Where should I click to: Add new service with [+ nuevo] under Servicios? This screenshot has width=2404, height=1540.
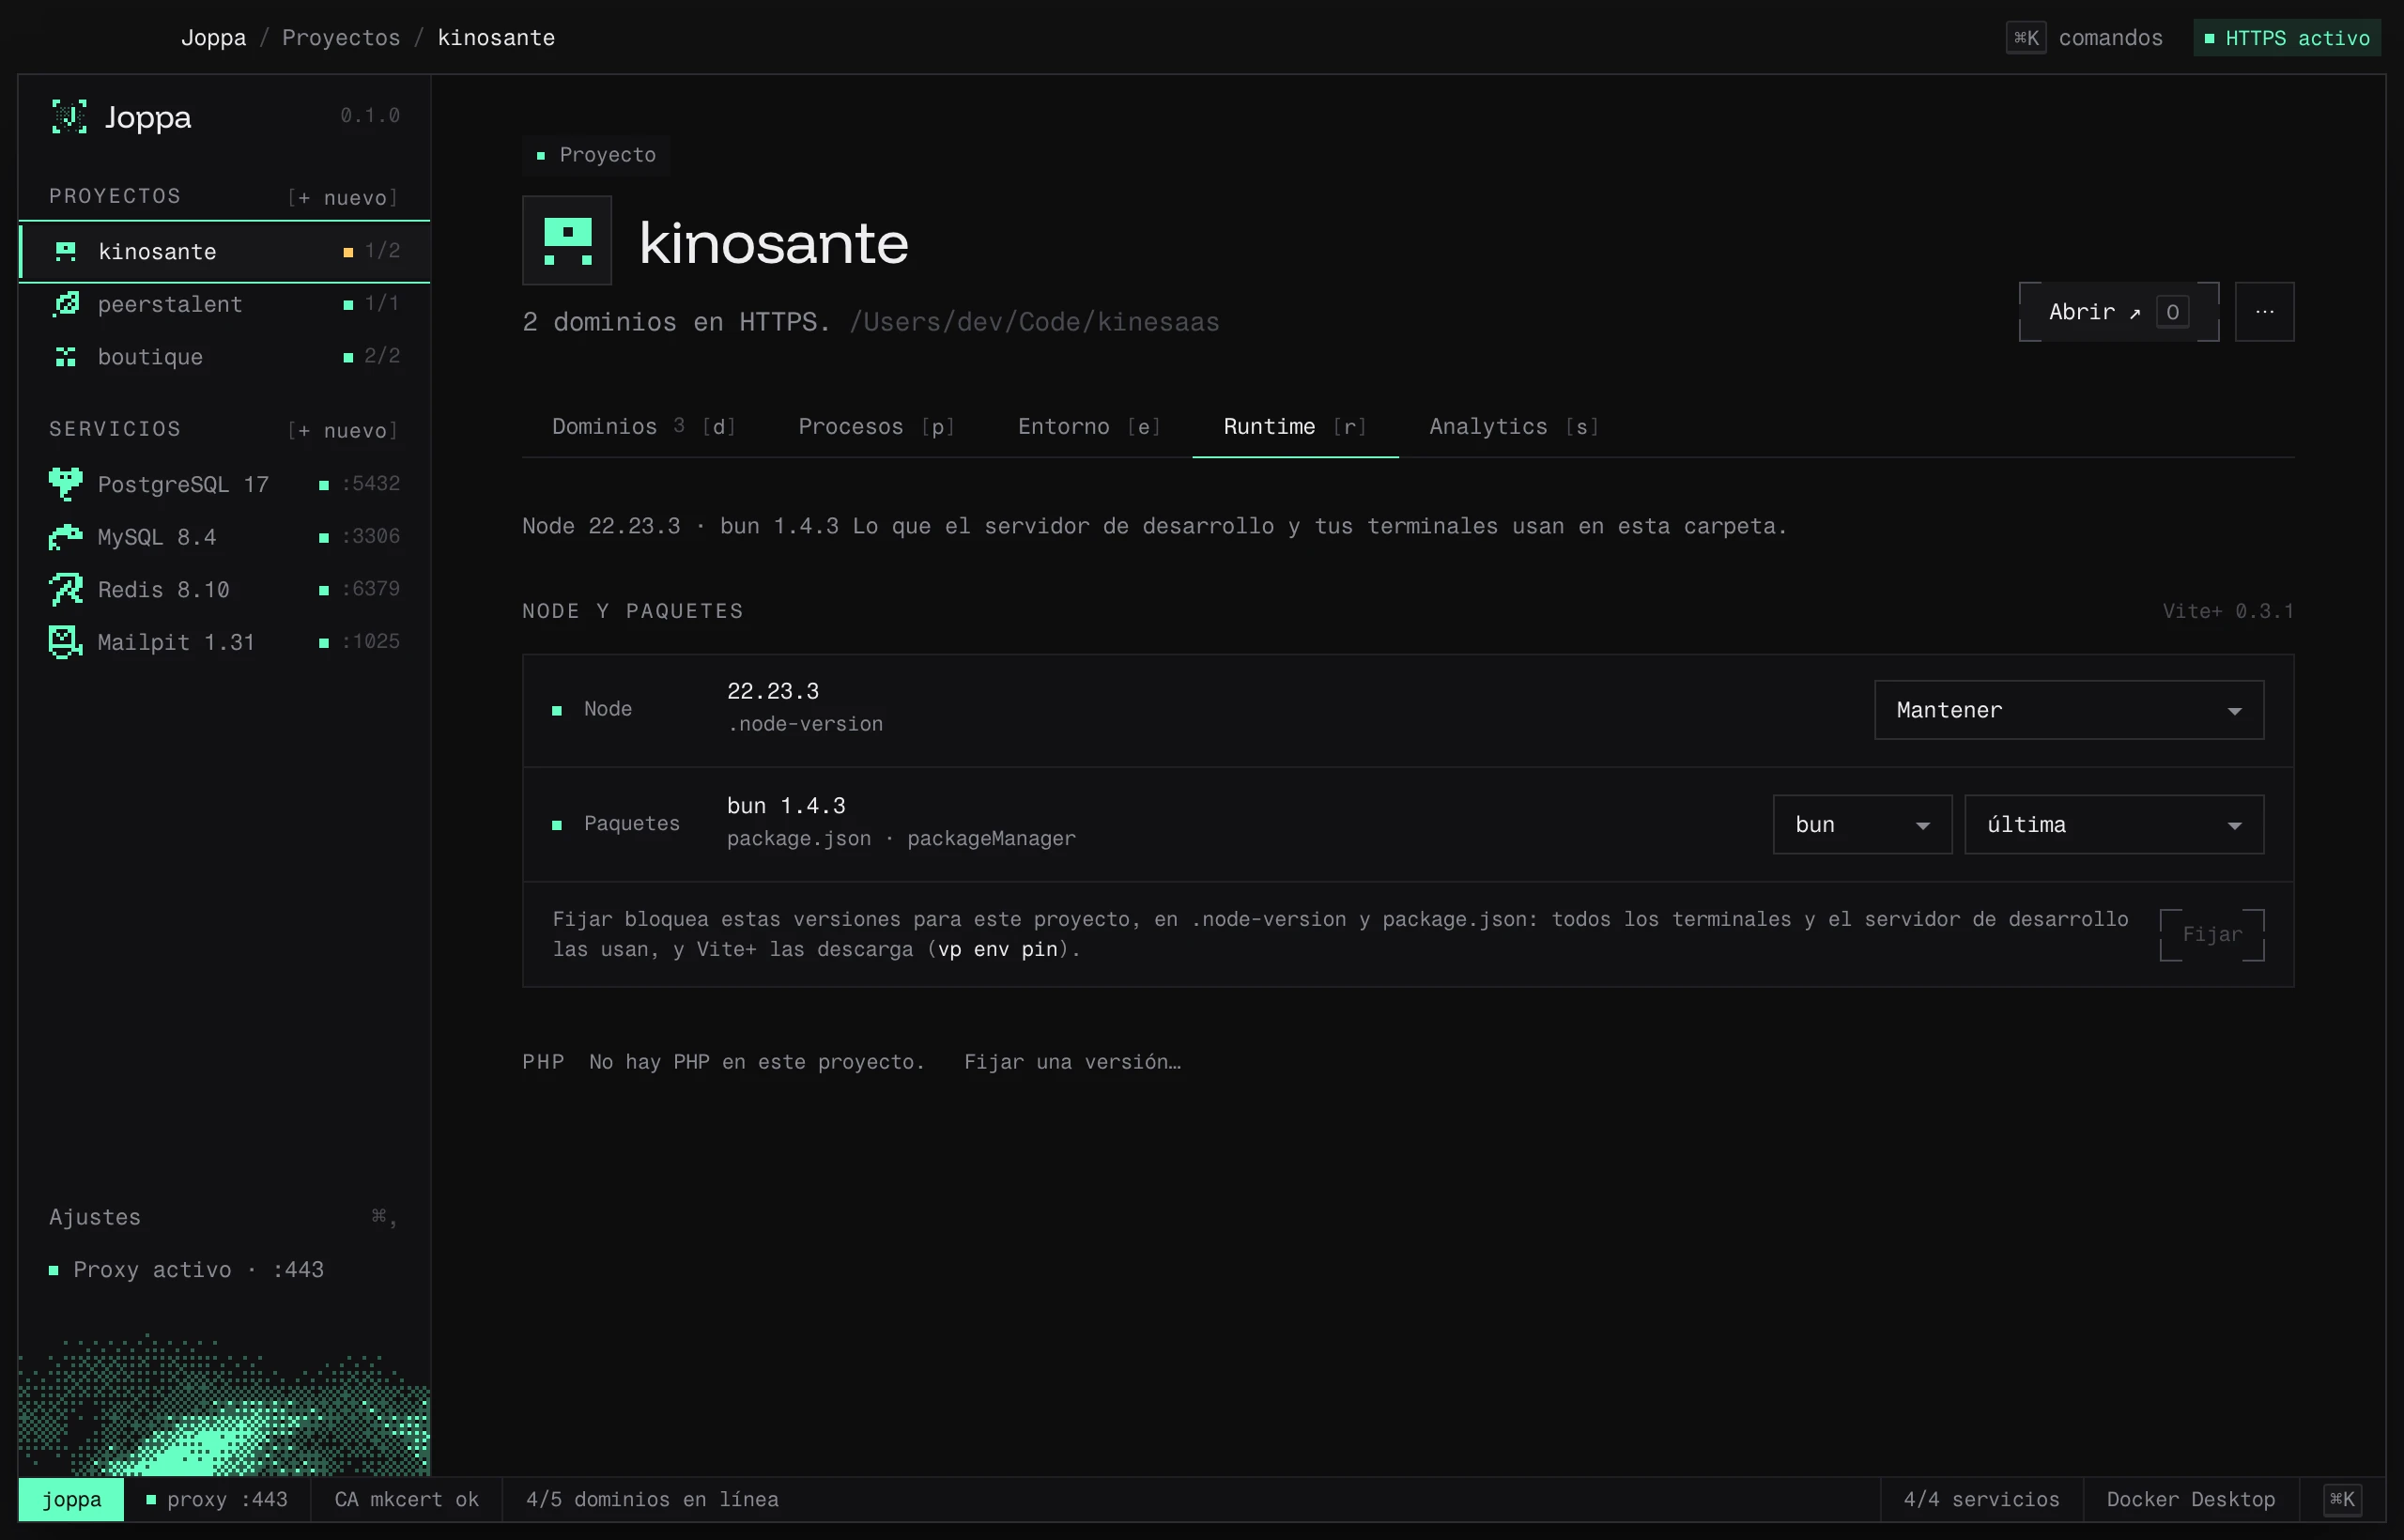point(343,430)
